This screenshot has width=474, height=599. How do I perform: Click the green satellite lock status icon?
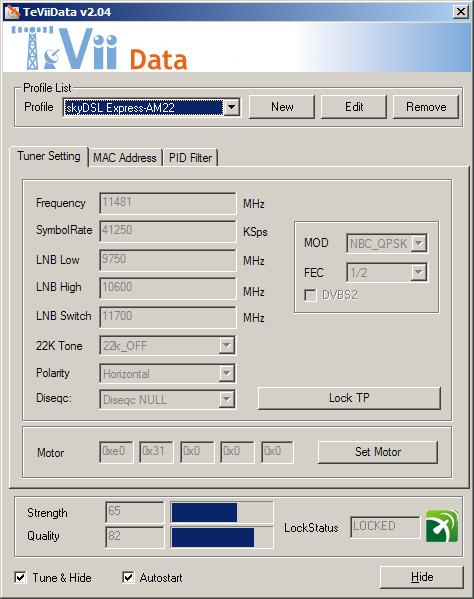pyautogui.click(x=442, y=526)
